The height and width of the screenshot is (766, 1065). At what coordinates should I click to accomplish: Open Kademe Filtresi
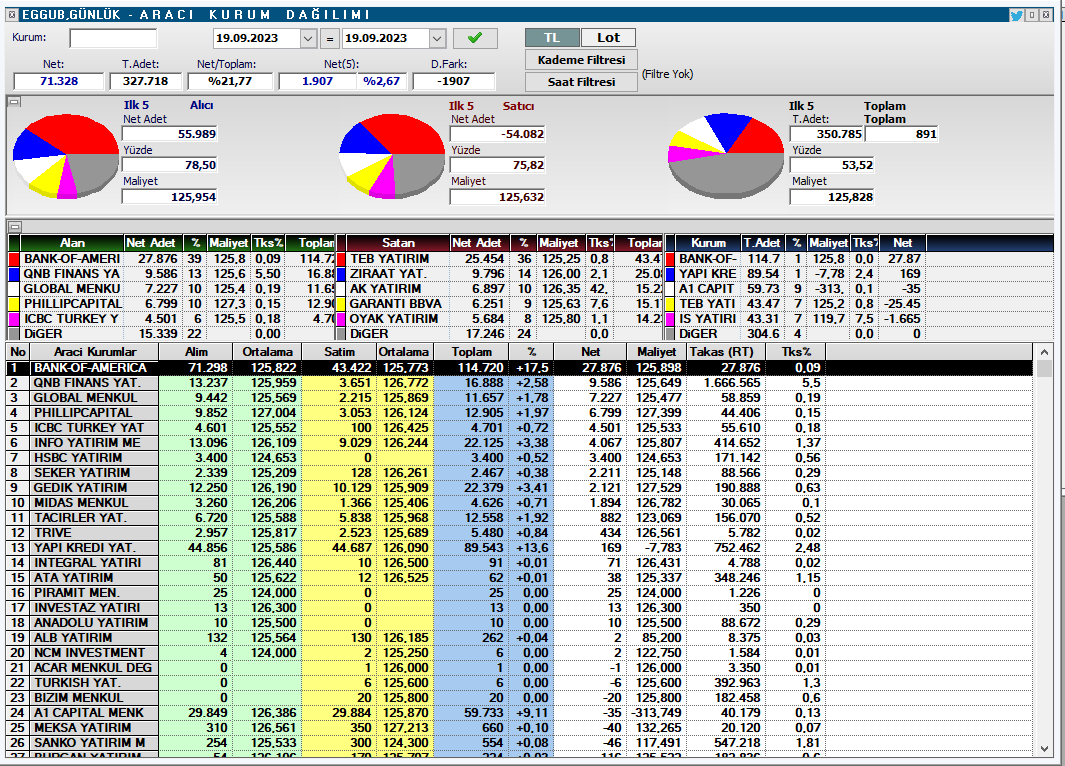coord(581,60)
